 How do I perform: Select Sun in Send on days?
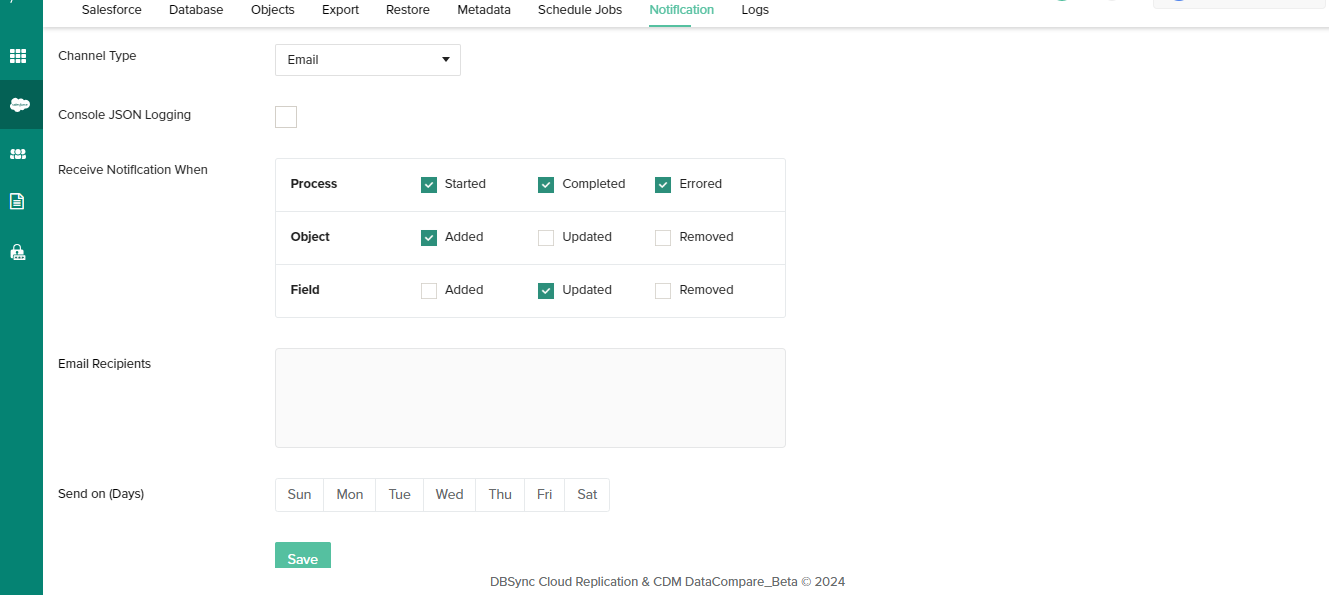point(299,495)
